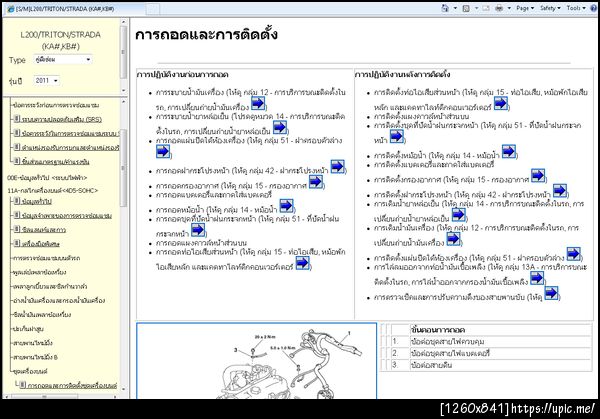
Task: Expand the Home button dropdown arrow
Action: (x=455, y=8)
